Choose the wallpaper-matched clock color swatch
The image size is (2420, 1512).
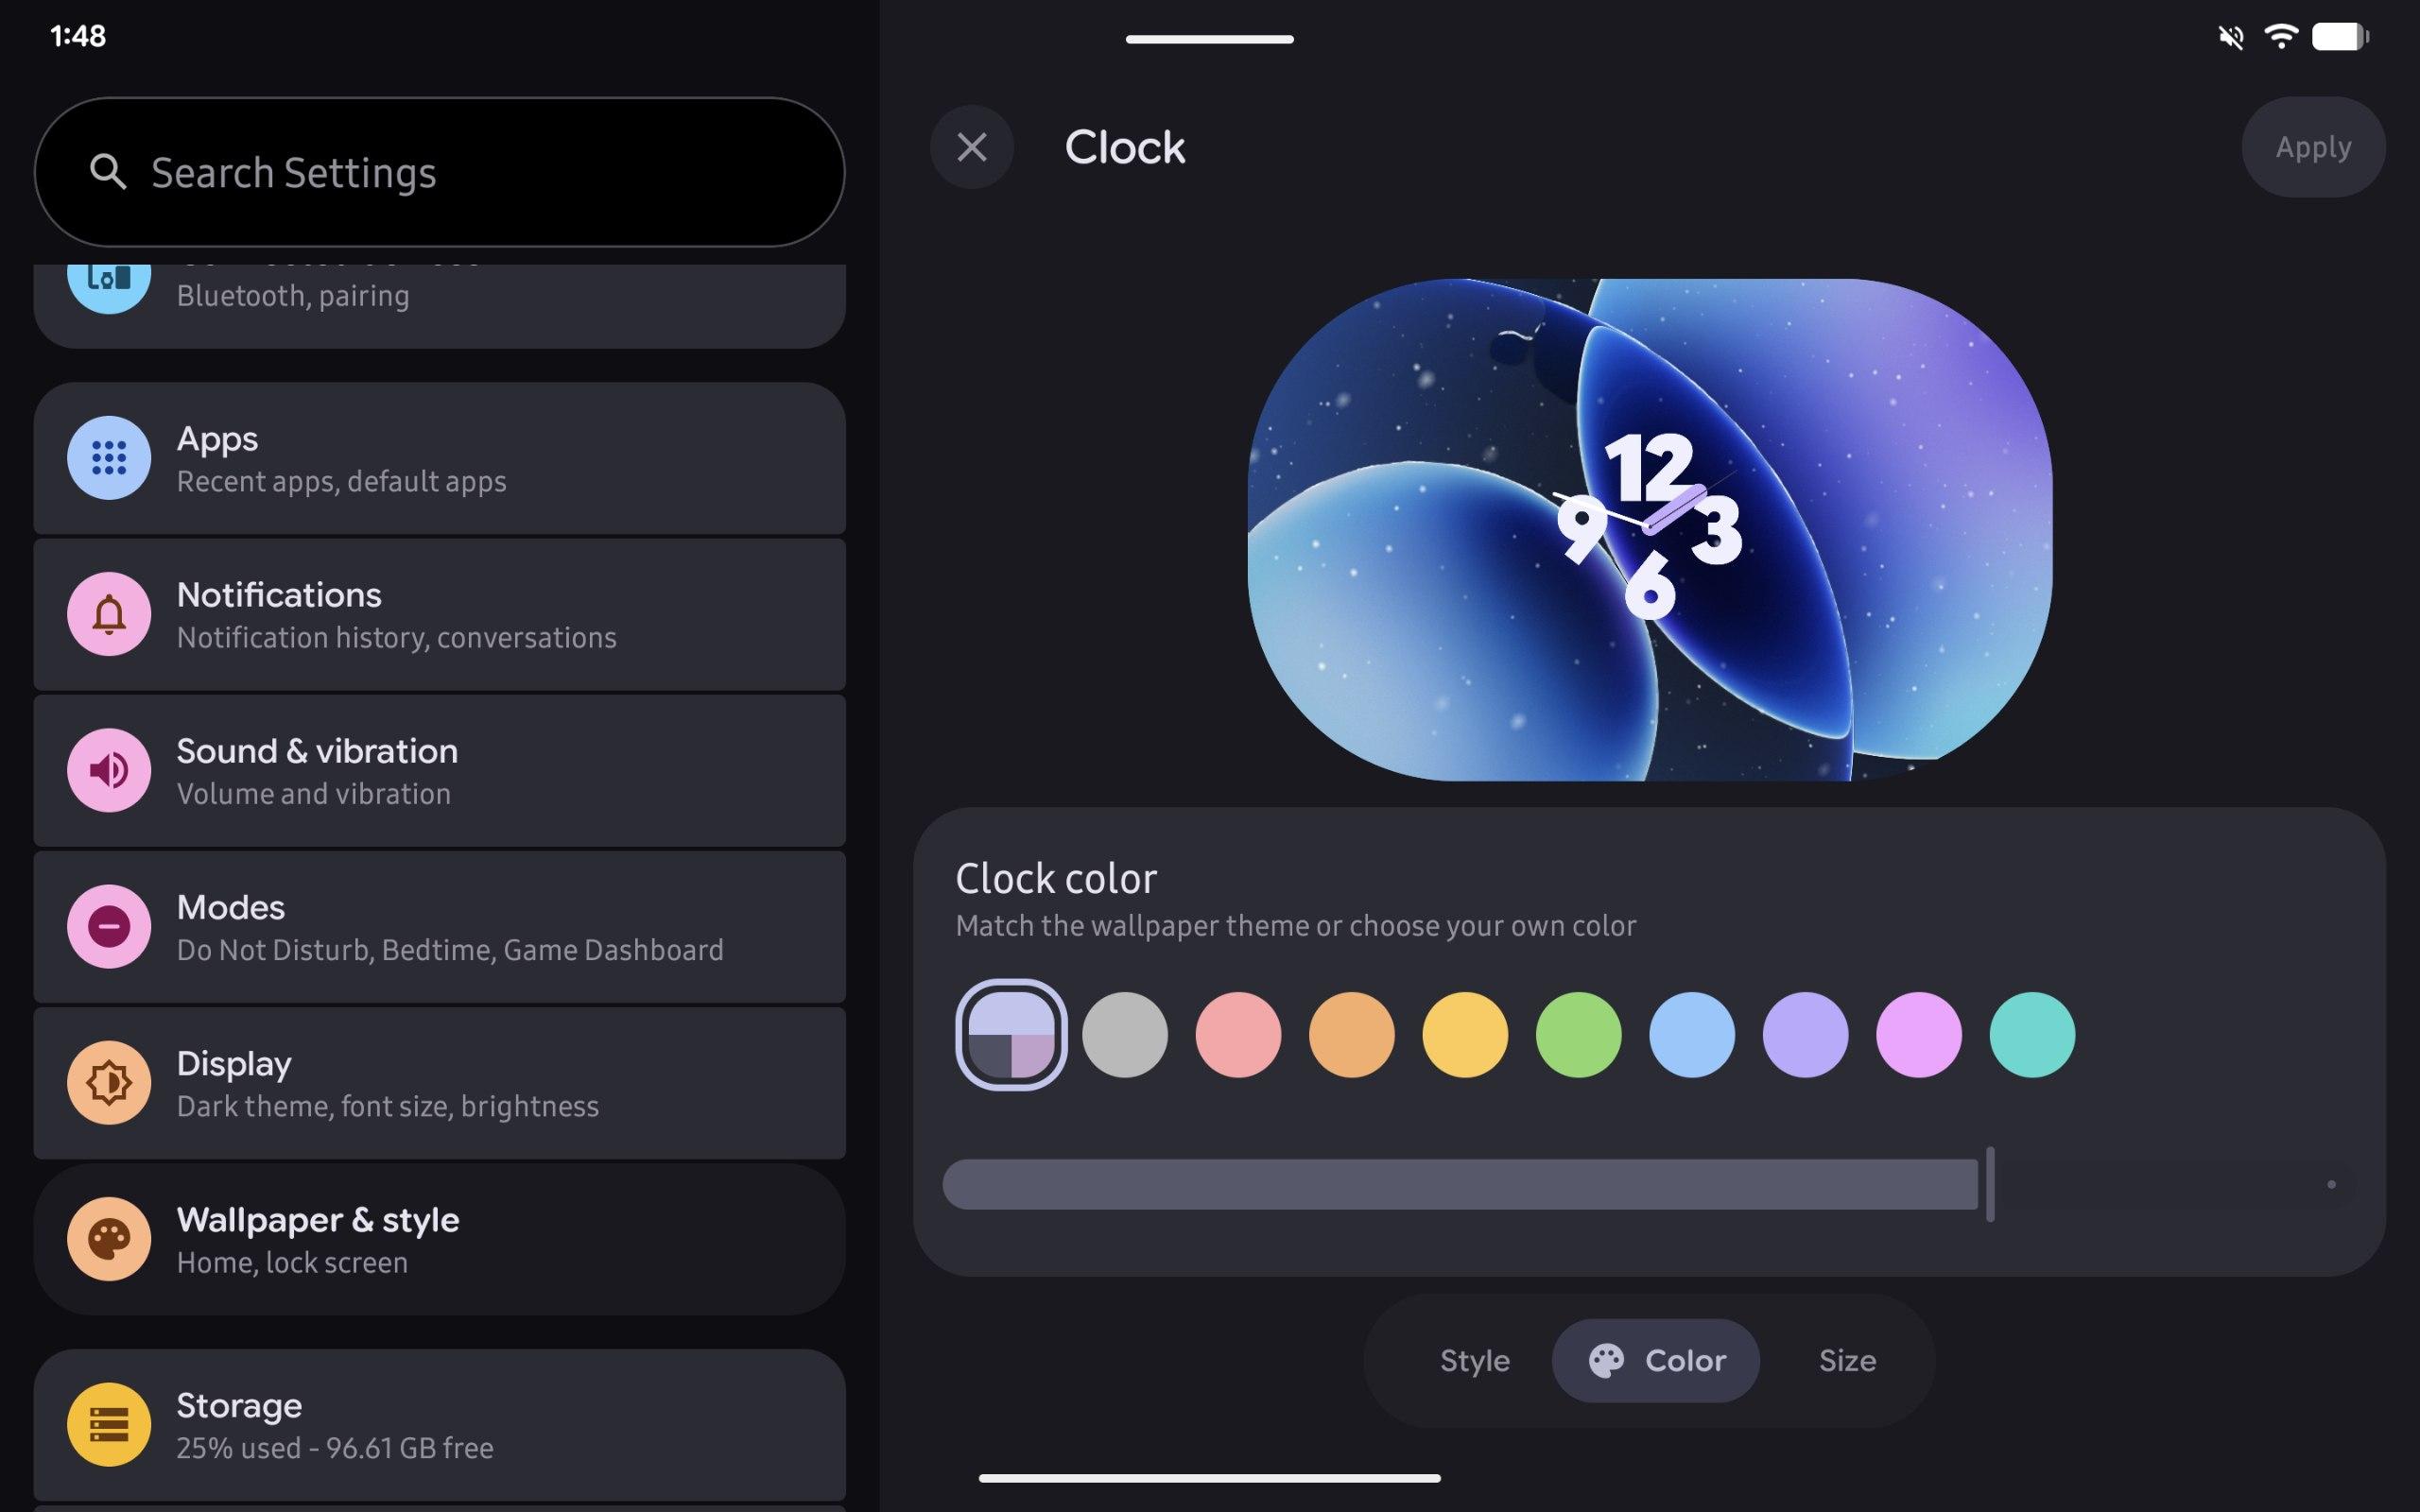tap(1011, 1035)
